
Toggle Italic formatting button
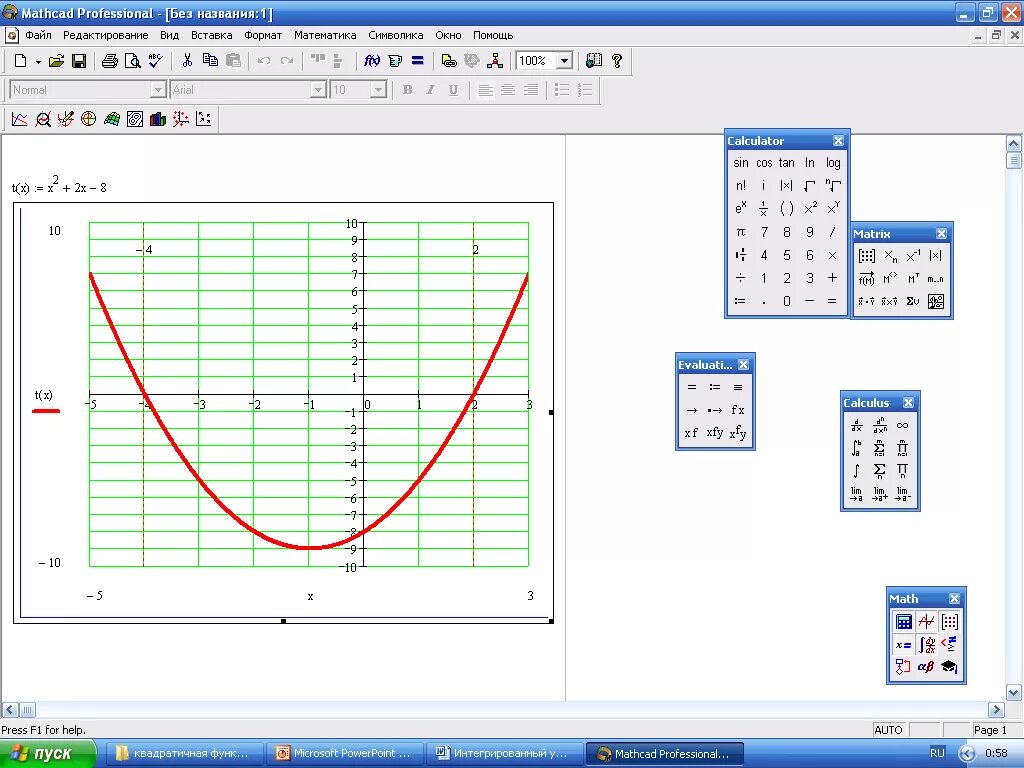(x=430, y=90)
